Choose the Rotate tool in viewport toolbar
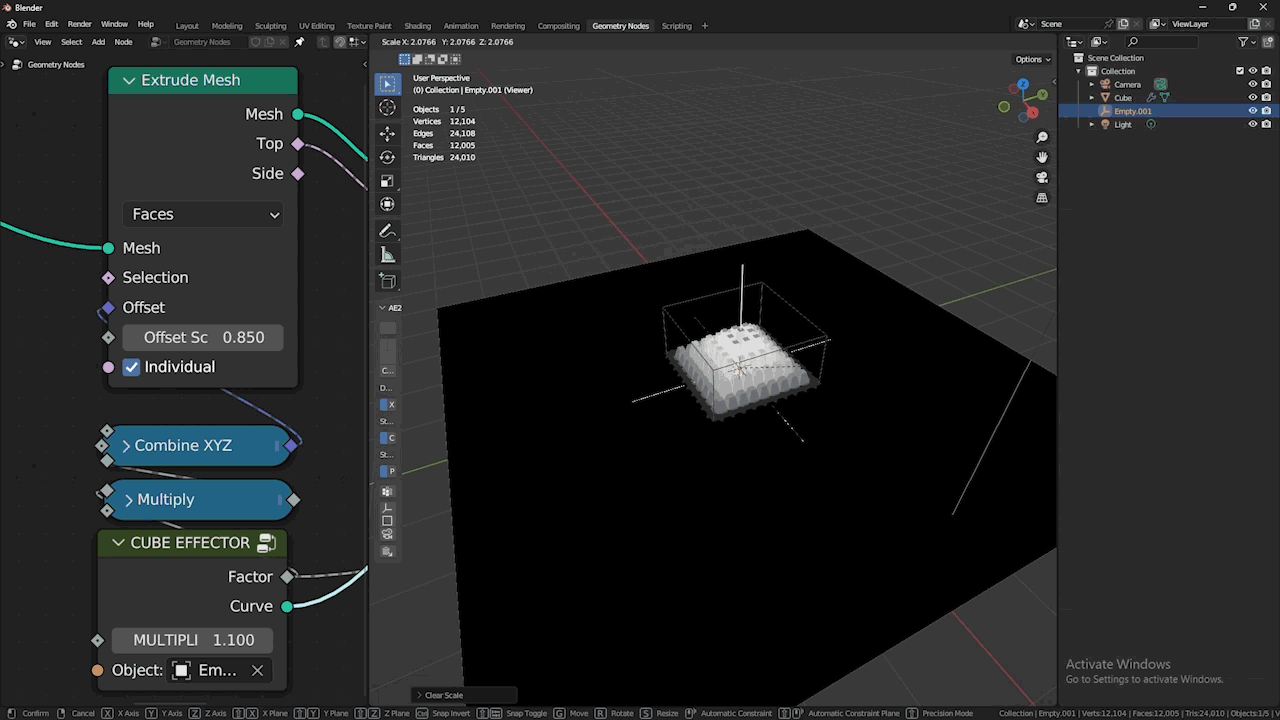 point(387,157)
